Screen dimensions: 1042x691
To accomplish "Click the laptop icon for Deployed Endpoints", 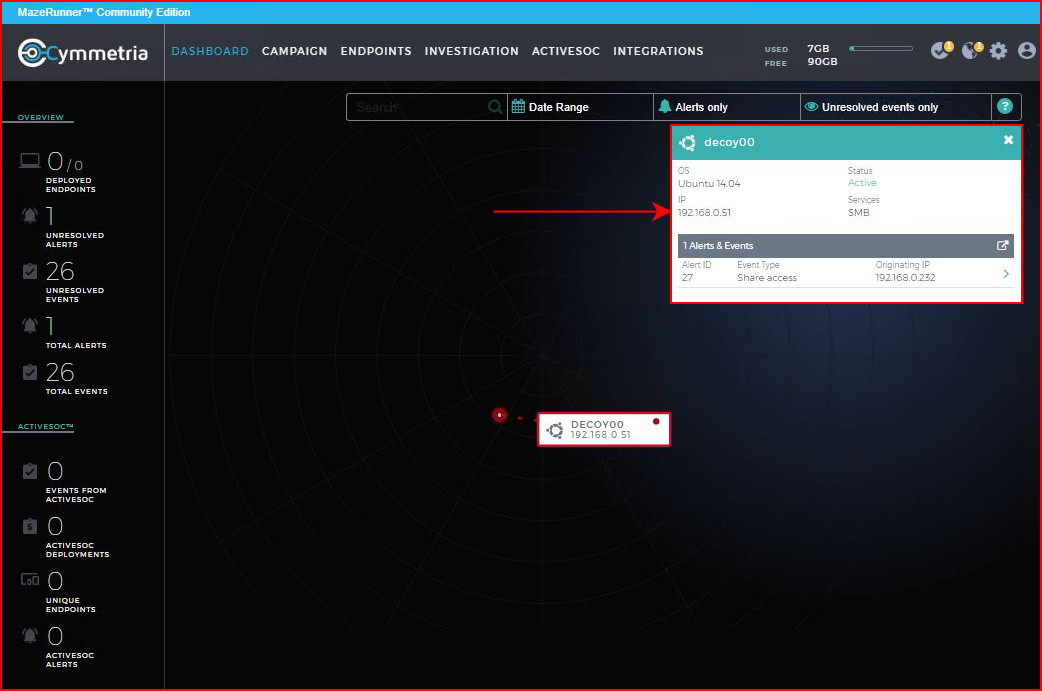I will coord(30,161).
